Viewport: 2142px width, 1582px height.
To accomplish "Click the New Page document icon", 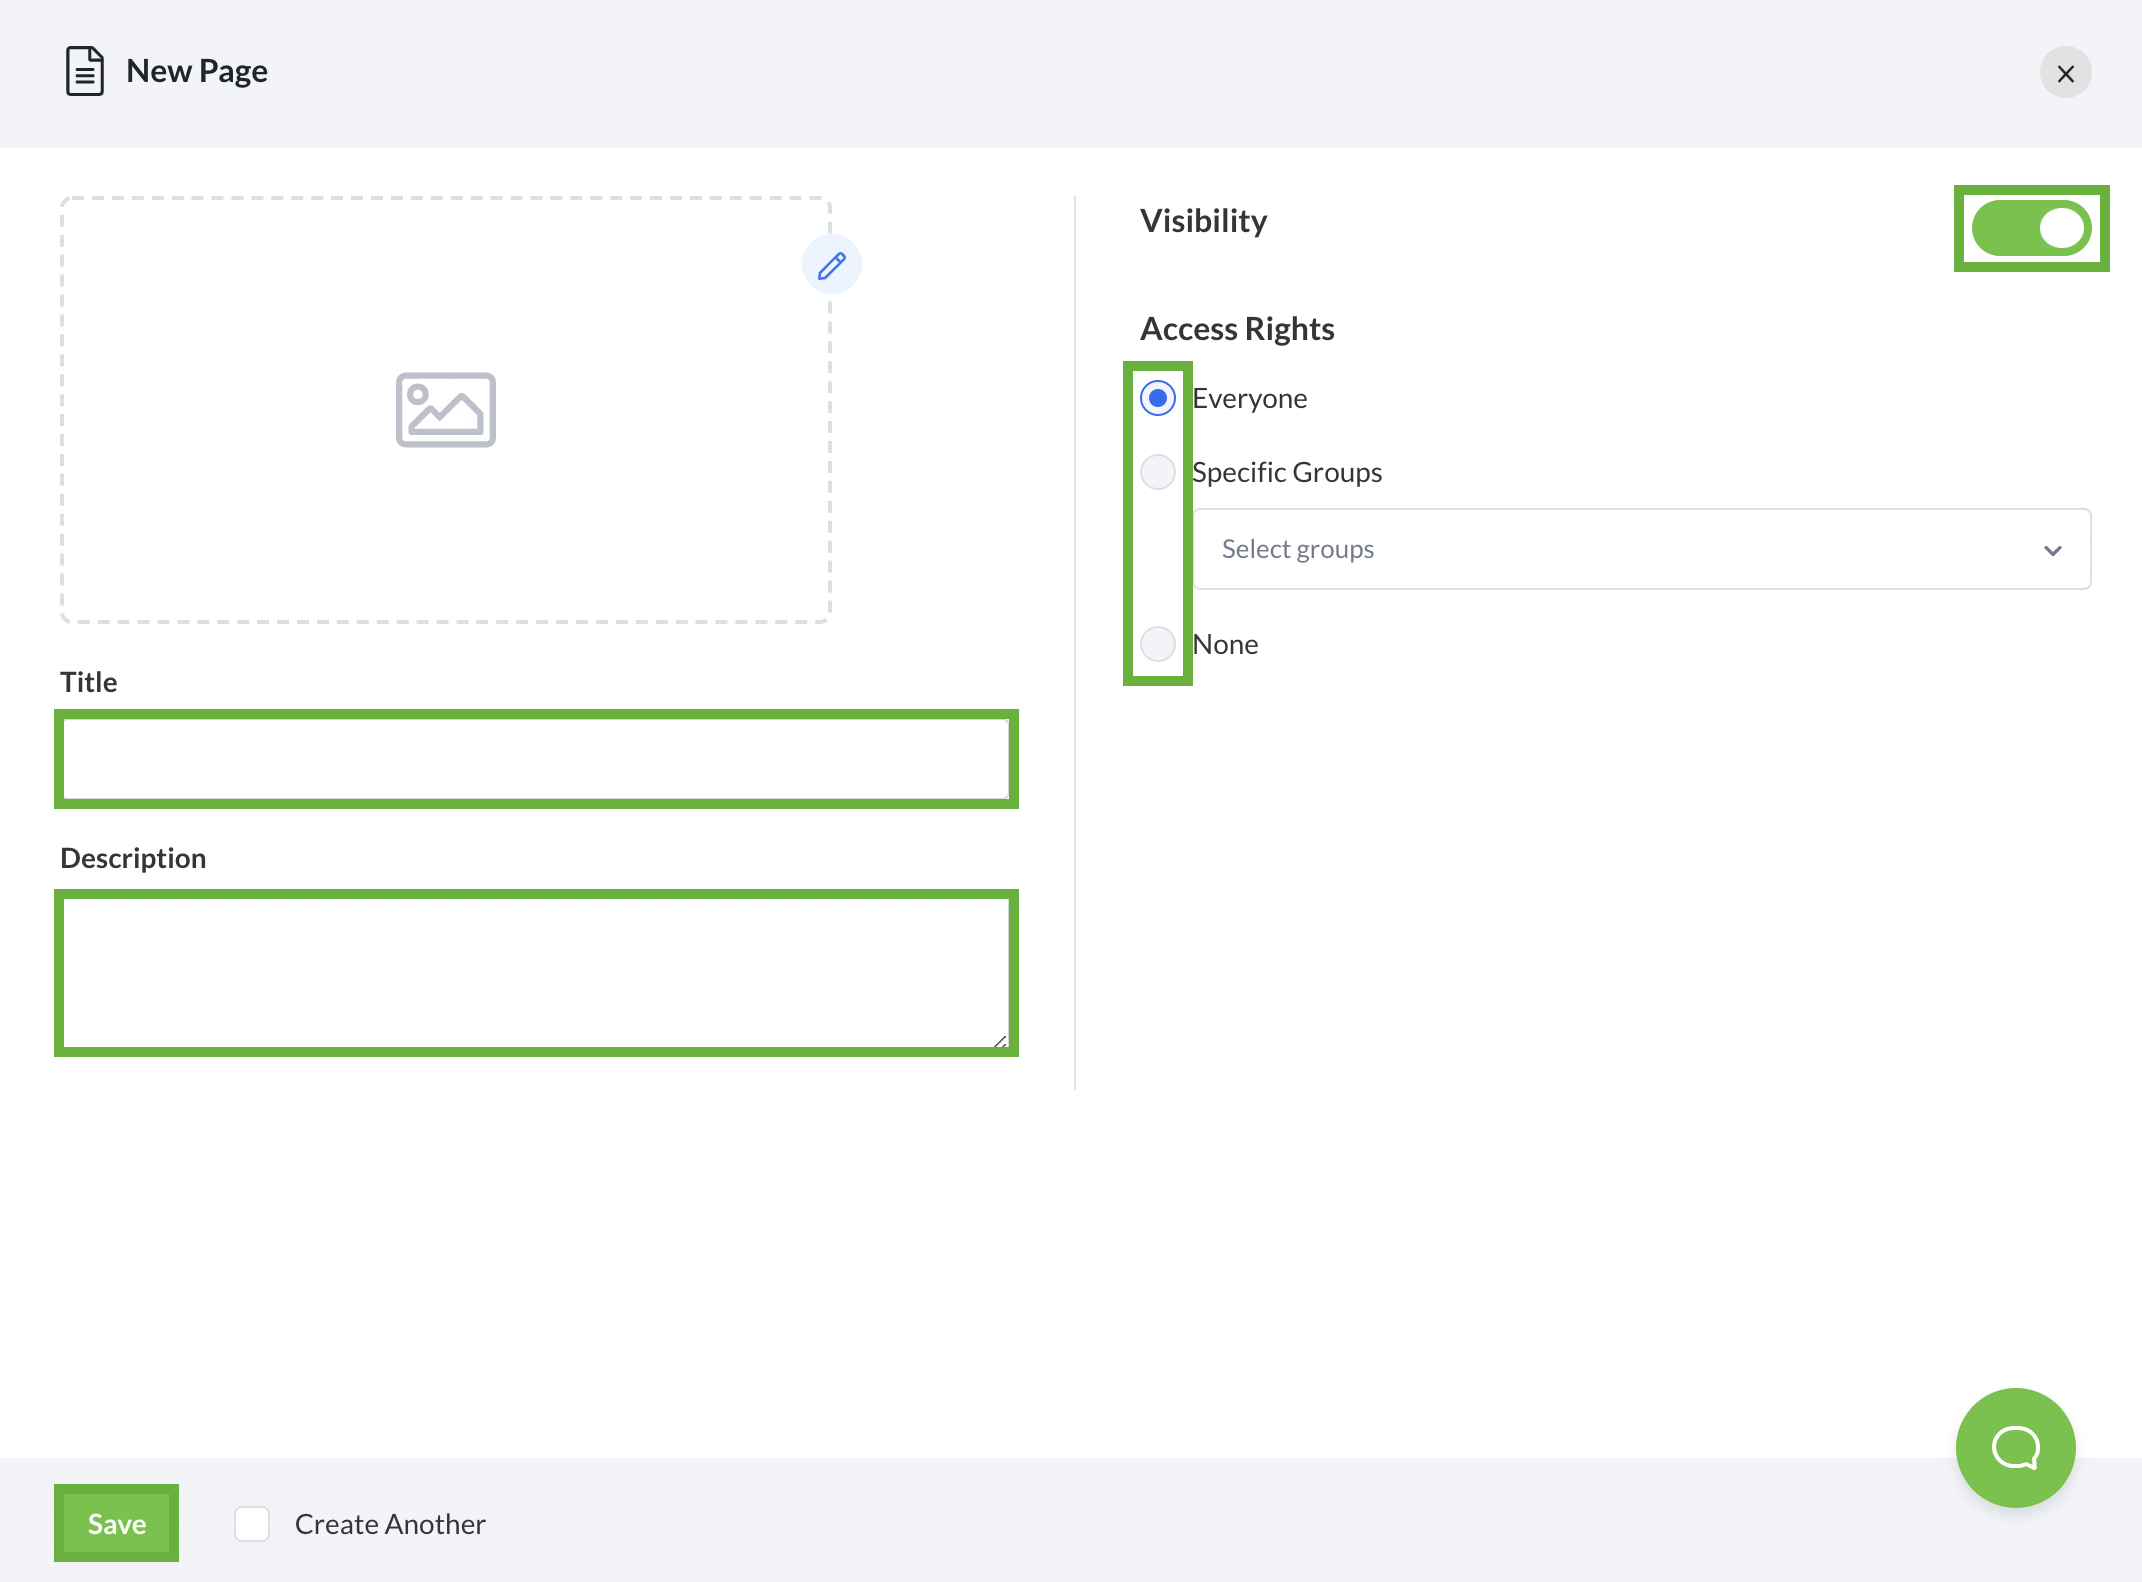I will click(x=85, y=71).
